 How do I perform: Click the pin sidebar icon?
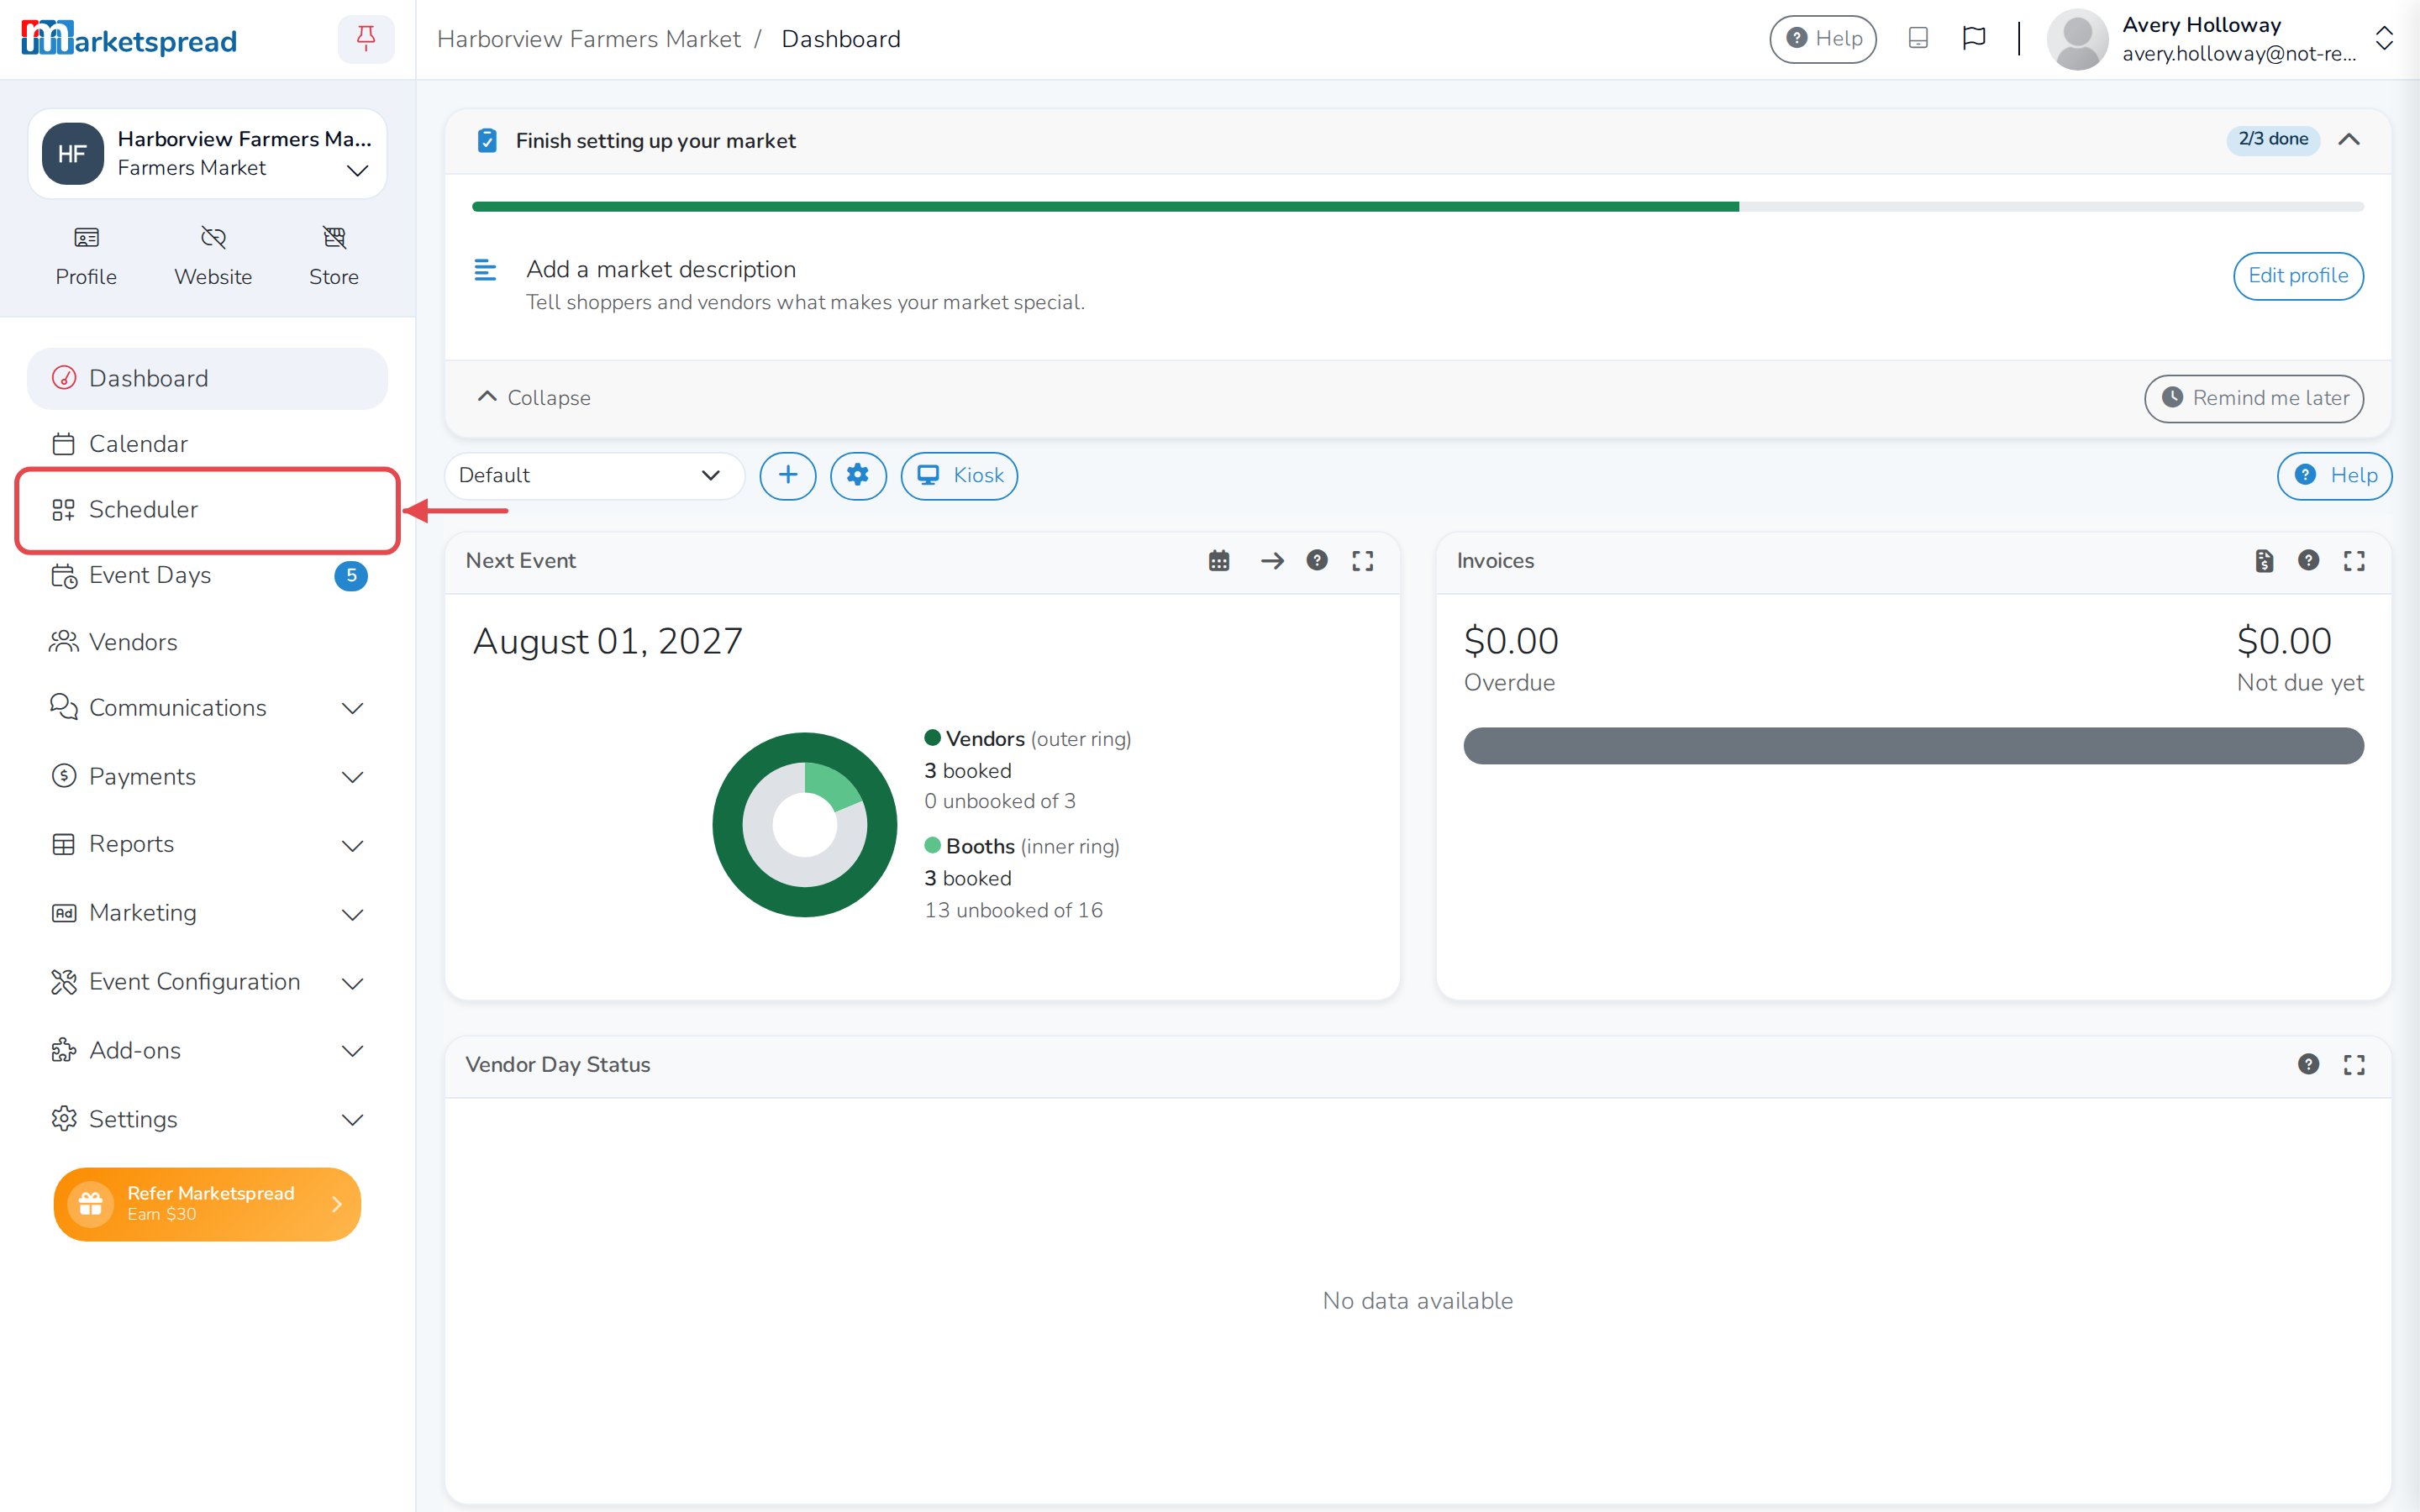coord(366,39)
